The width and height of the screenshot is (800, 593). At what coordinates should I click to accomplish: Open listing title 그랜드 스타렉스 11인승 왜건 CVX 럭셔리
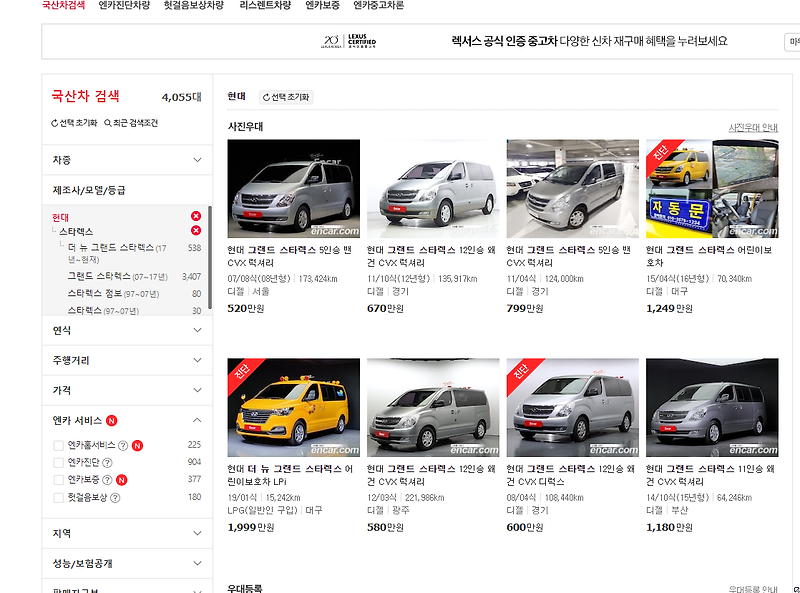pyautogui.click(x=710, y=475)
